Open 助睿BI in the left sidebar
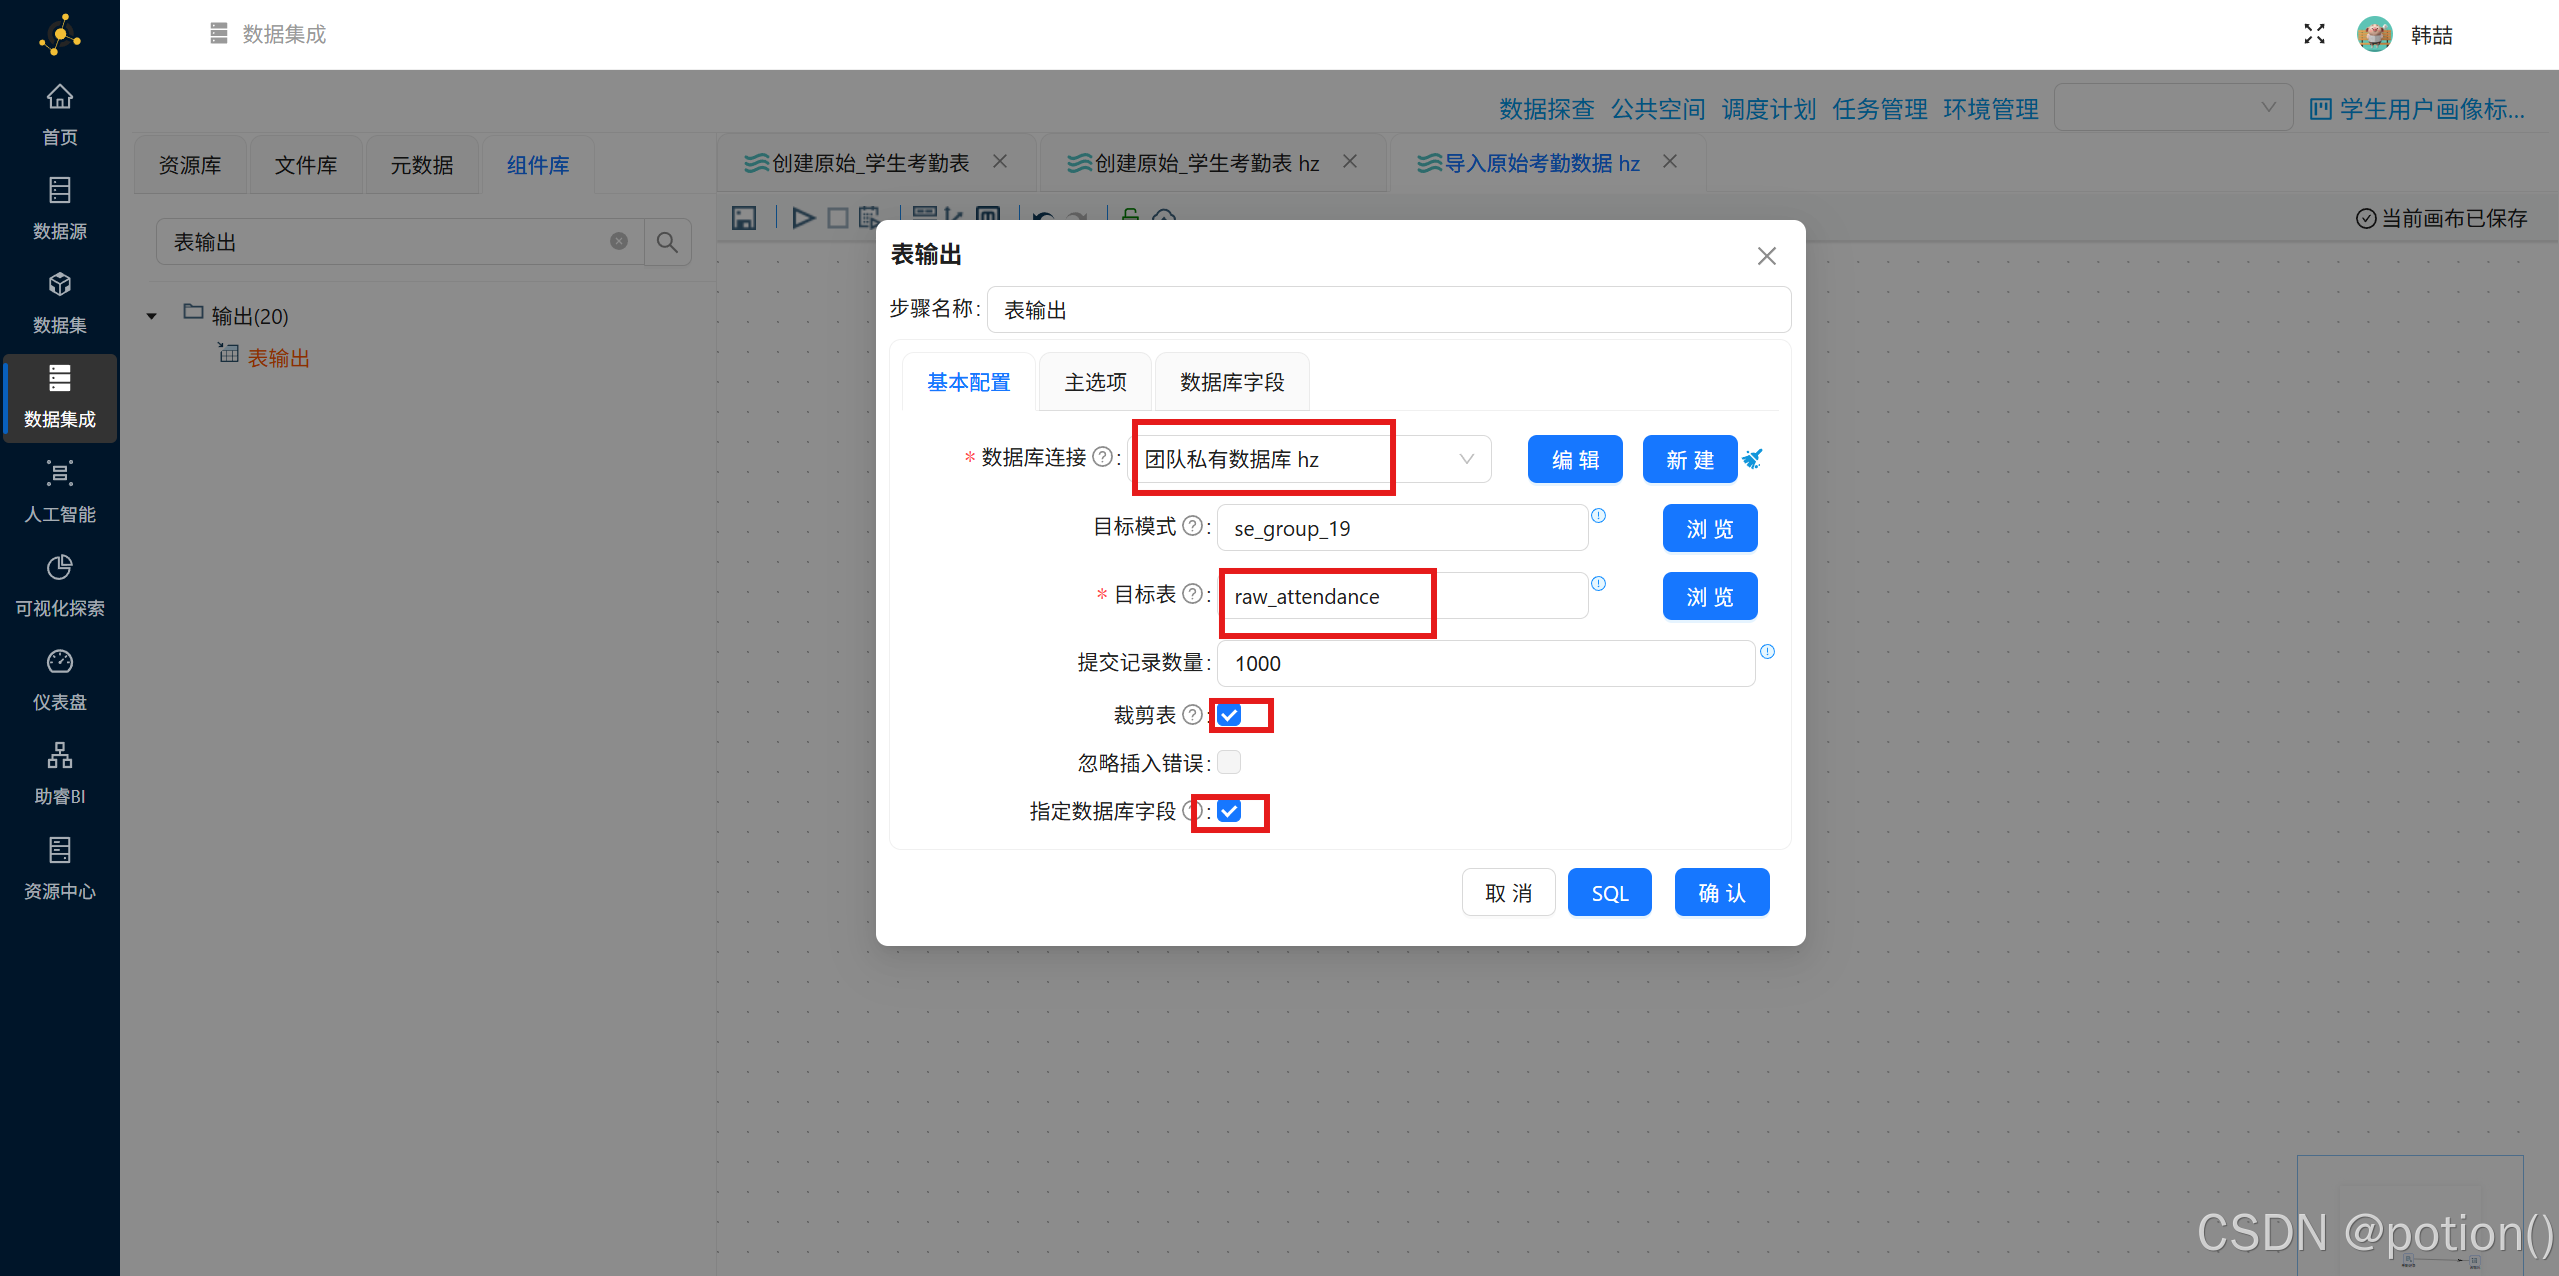Image resolution: width=2559 pixels, height=1276 pixels. (x=60, y=773)
